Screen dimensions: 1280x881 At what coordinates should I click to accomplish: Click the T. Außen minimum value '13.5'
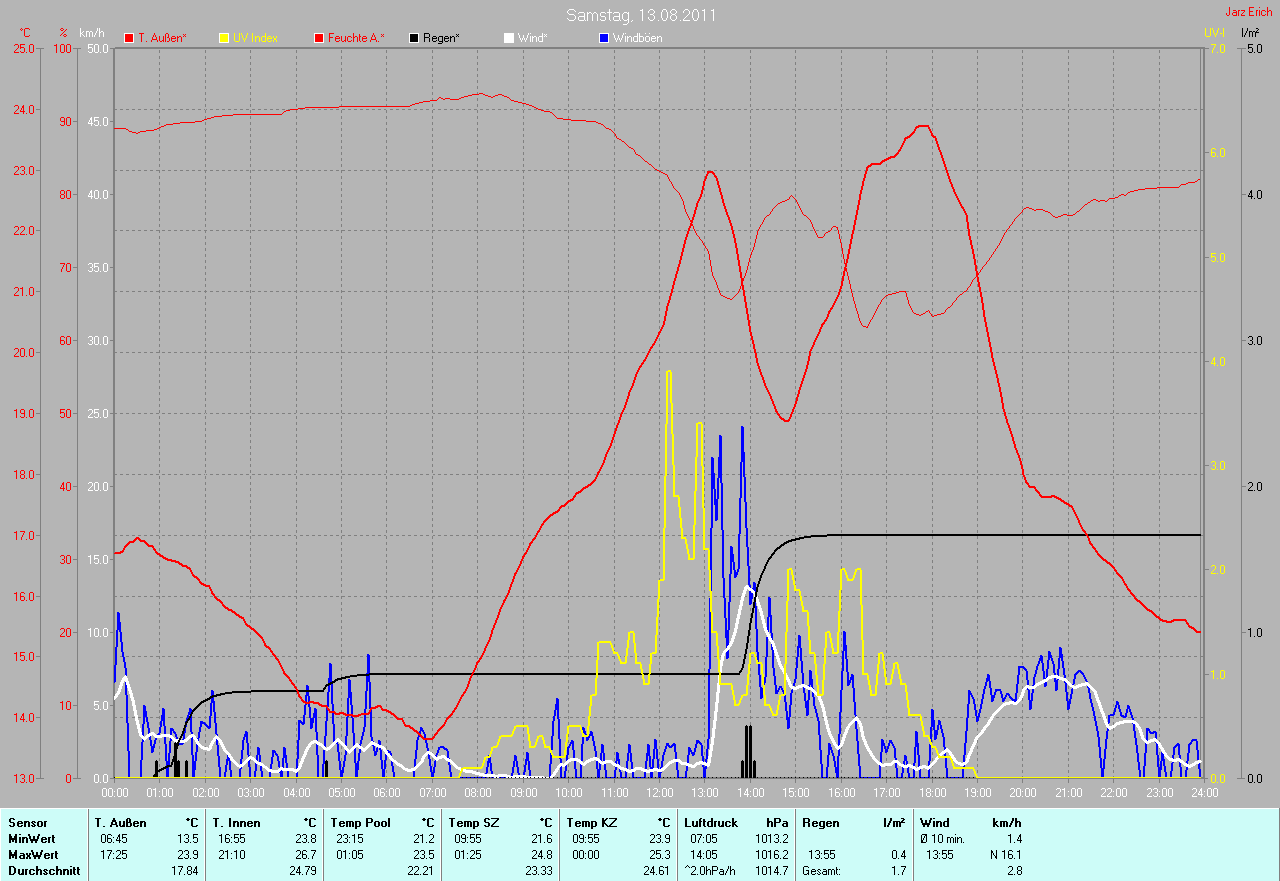pyautogui.click(x=188, y=839)
